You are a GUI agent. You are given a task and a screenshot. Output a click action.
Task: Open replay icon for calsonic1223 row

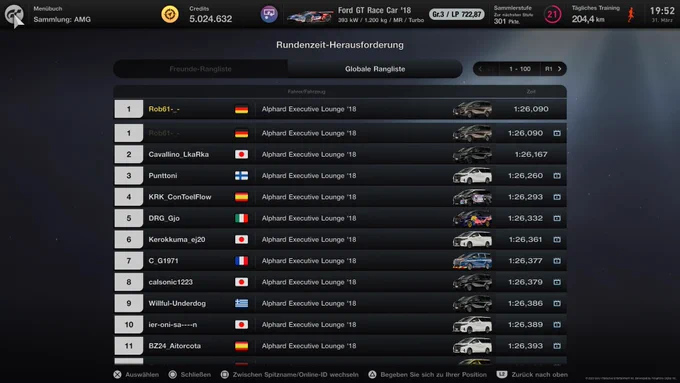tap(557, 282)
